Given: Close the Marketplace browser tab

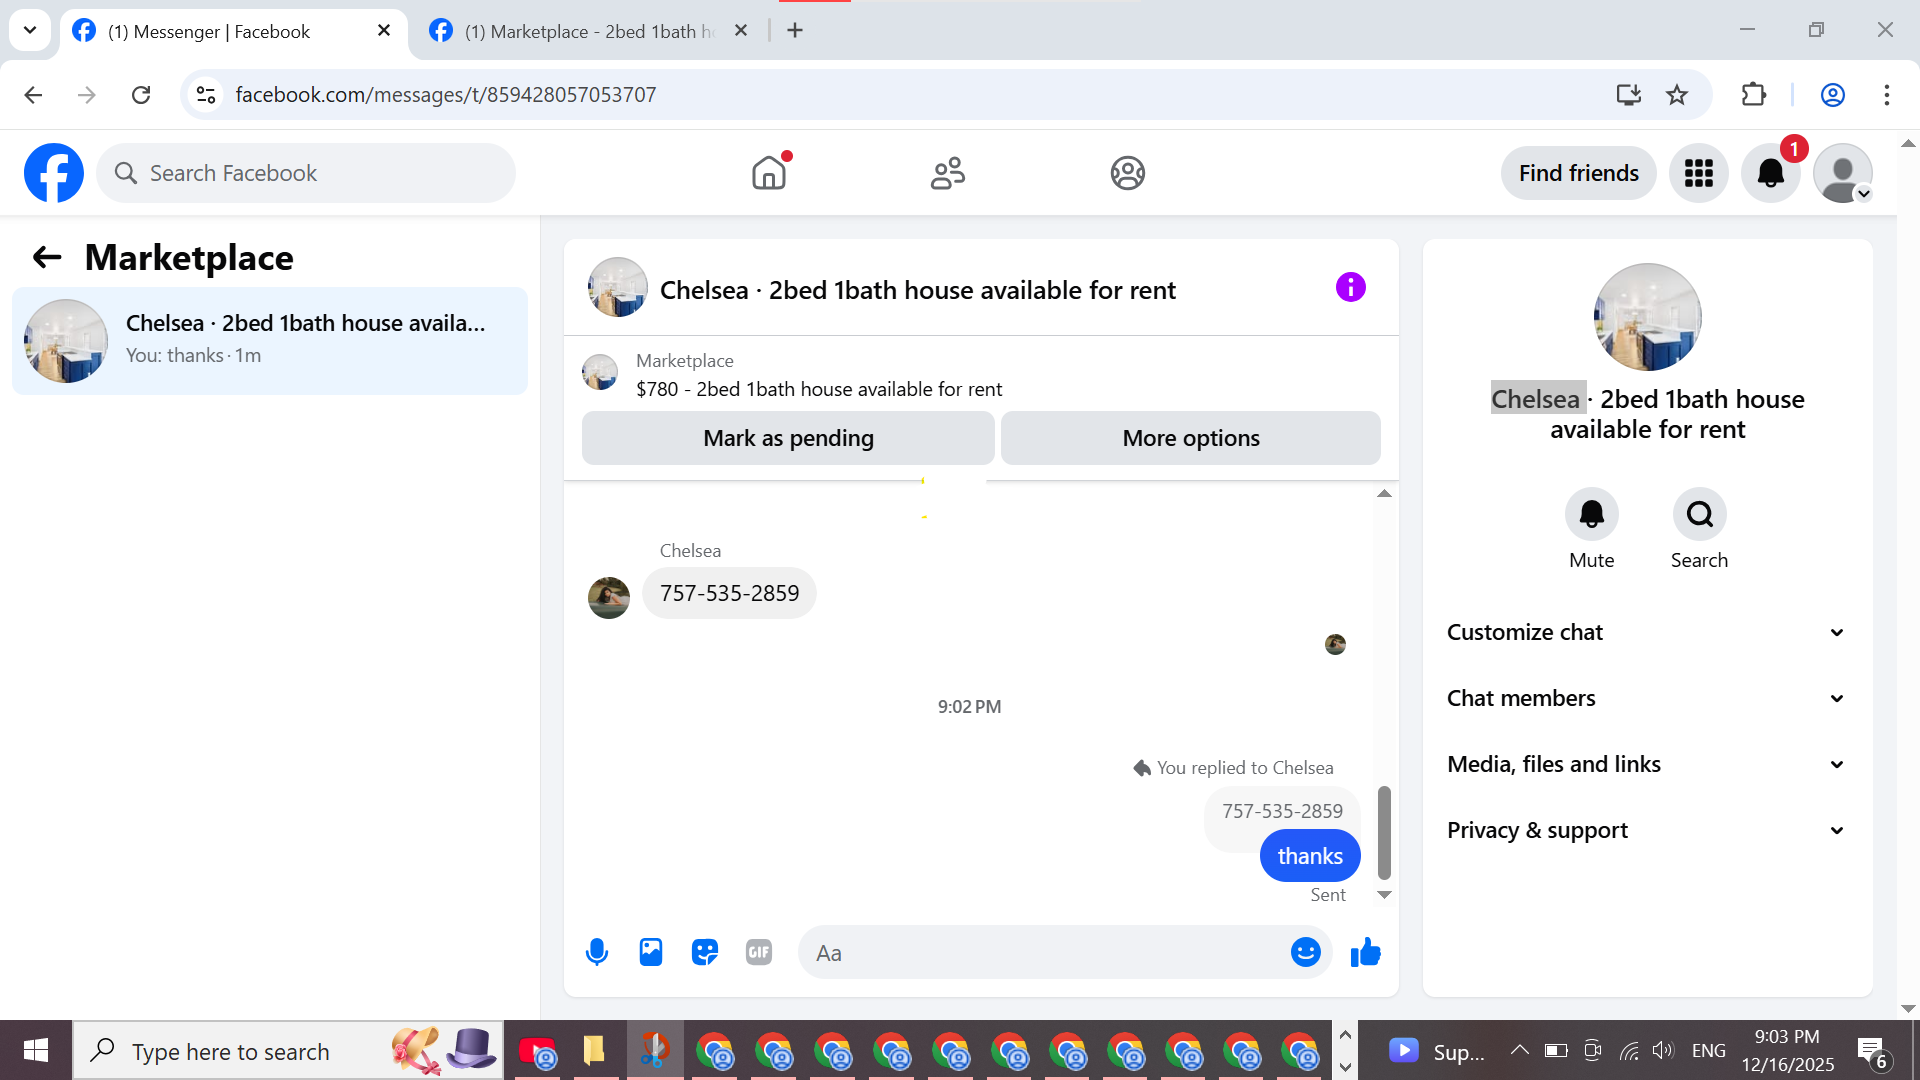Looking at the screenshot, I should click(x=741, y=31).
